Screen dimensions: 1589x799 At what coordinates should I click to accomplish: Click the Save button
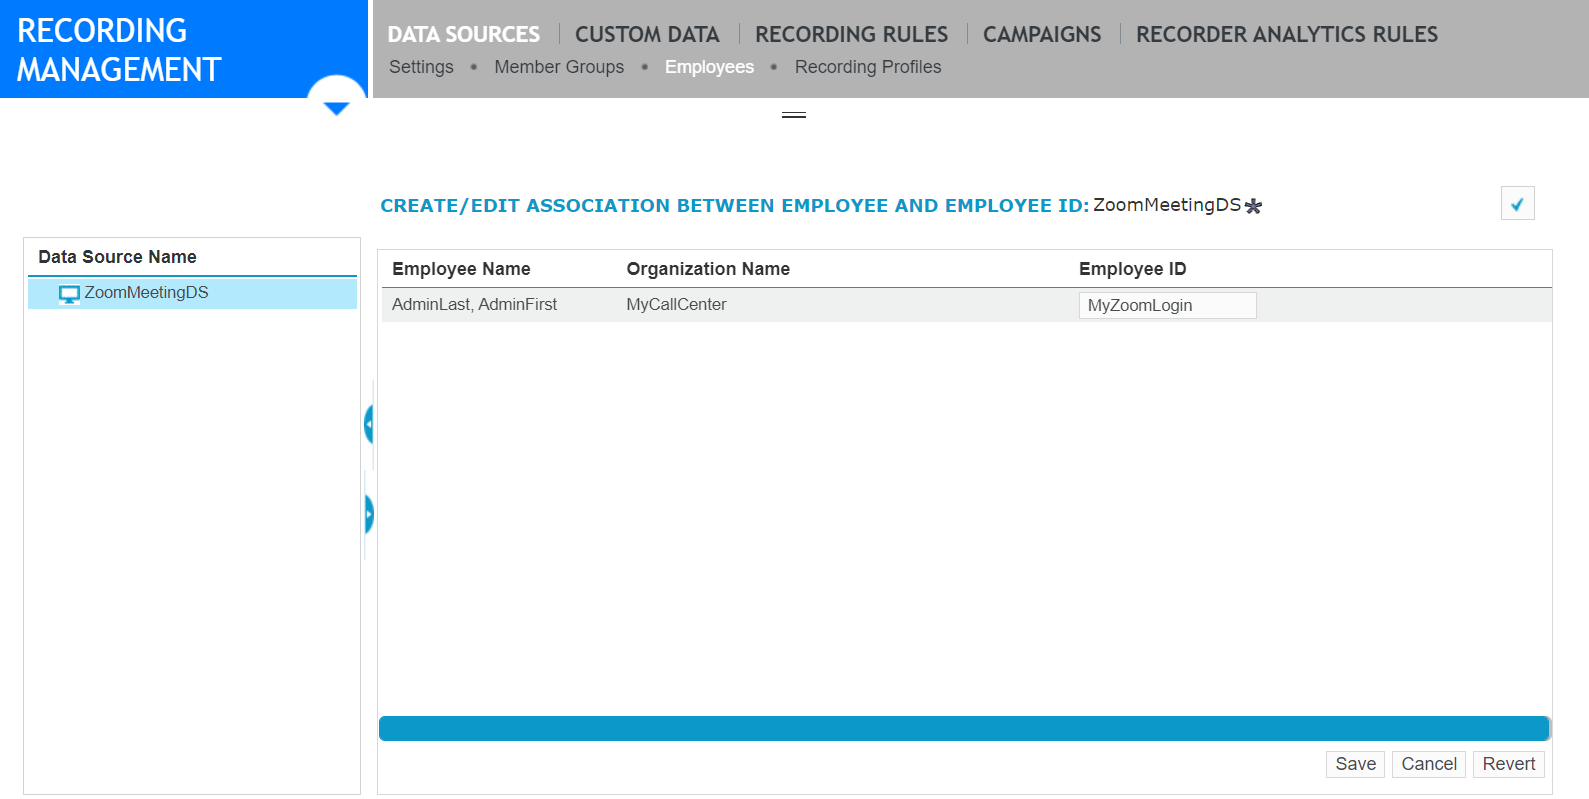(x=1355, y=764)
